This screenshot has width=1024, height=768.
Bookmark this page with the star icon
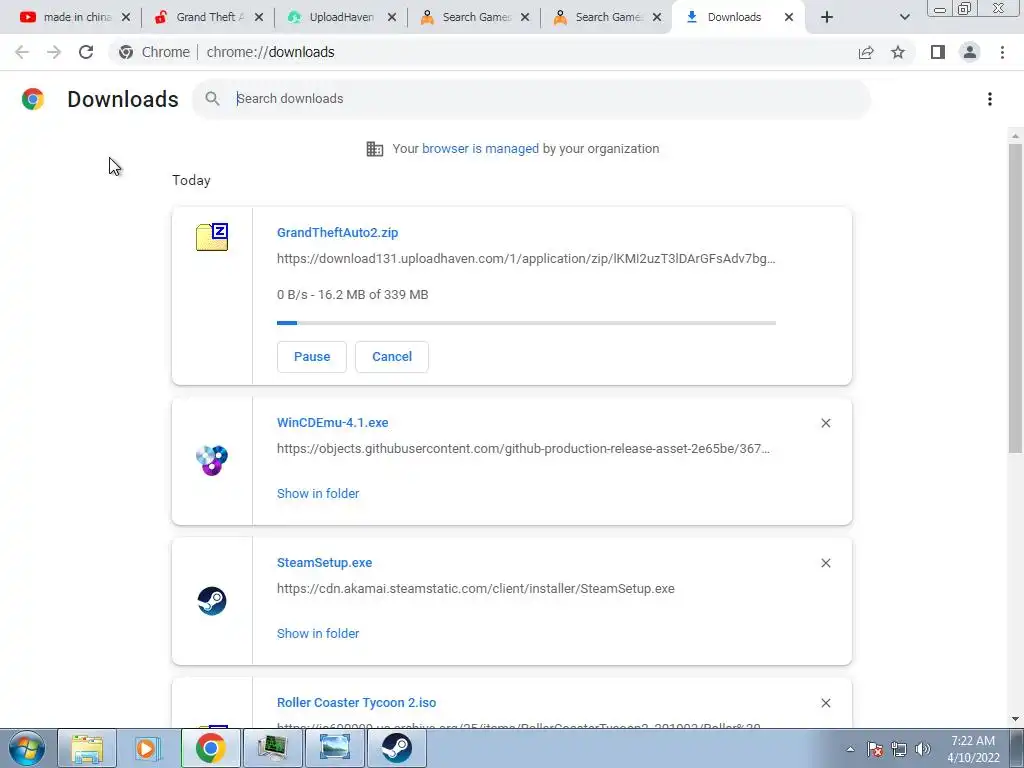[898, 52]
